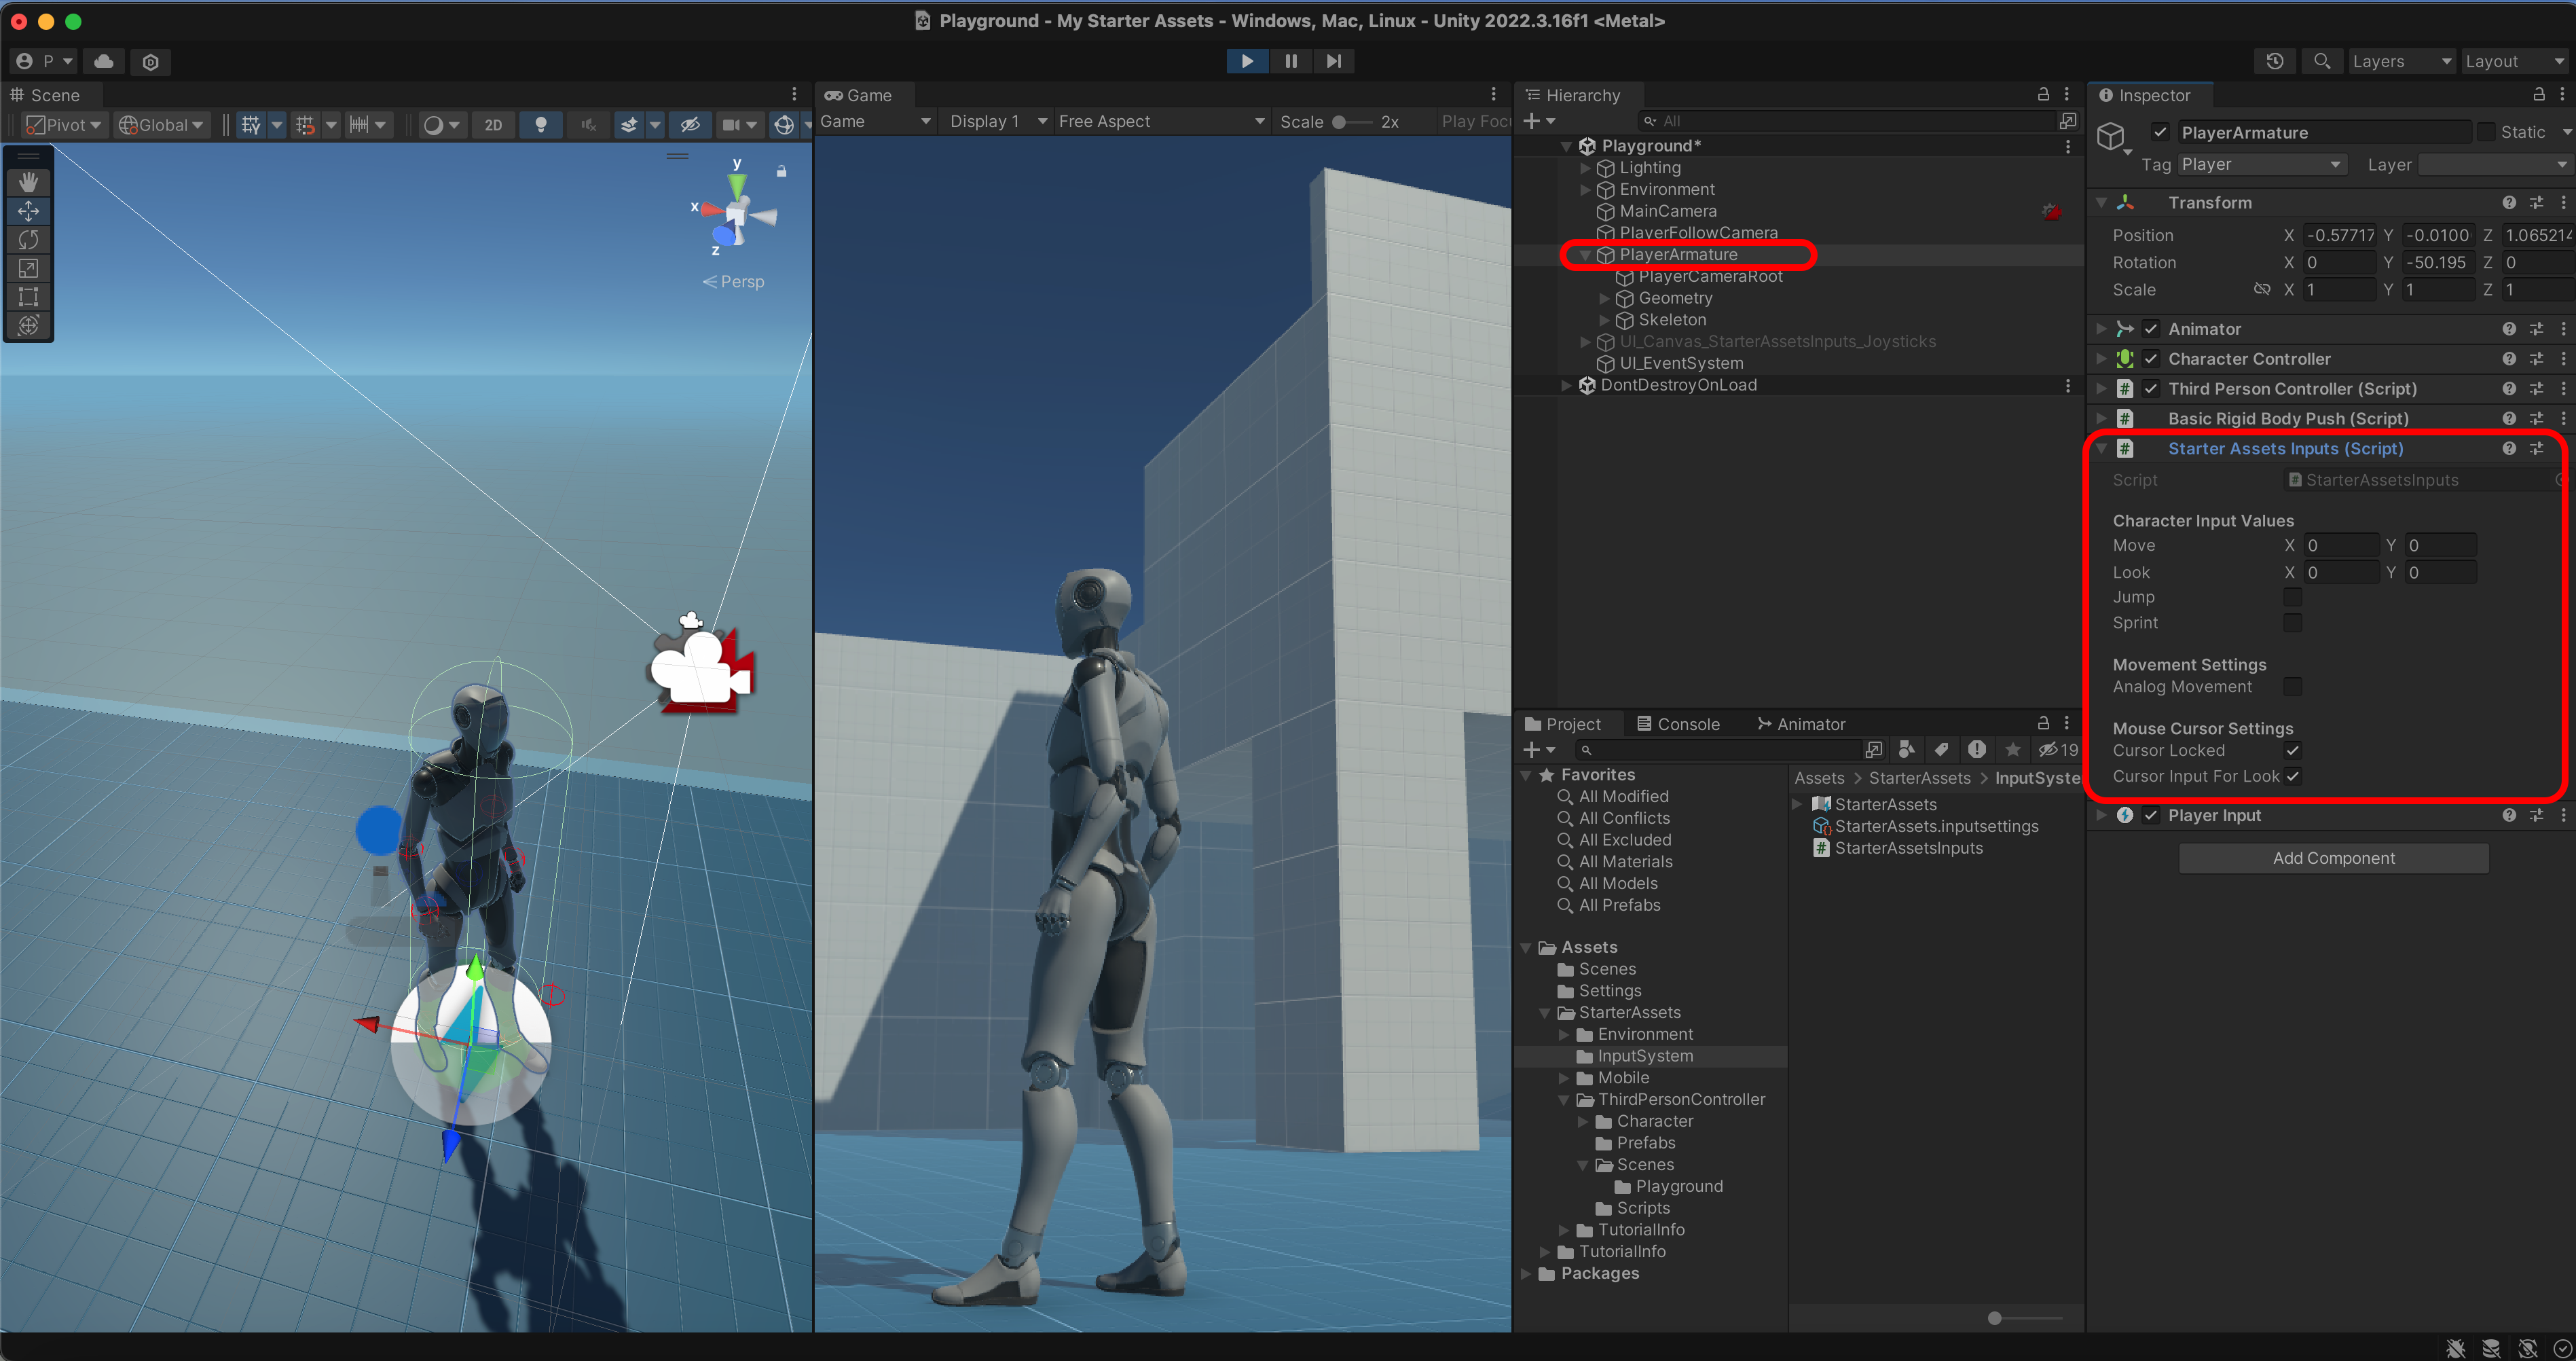Image resolution: width=2576 pixels, height=1361 pixels.
Task: Select the Rotate tool in Scene toolbar
Action: coord(28,239)
